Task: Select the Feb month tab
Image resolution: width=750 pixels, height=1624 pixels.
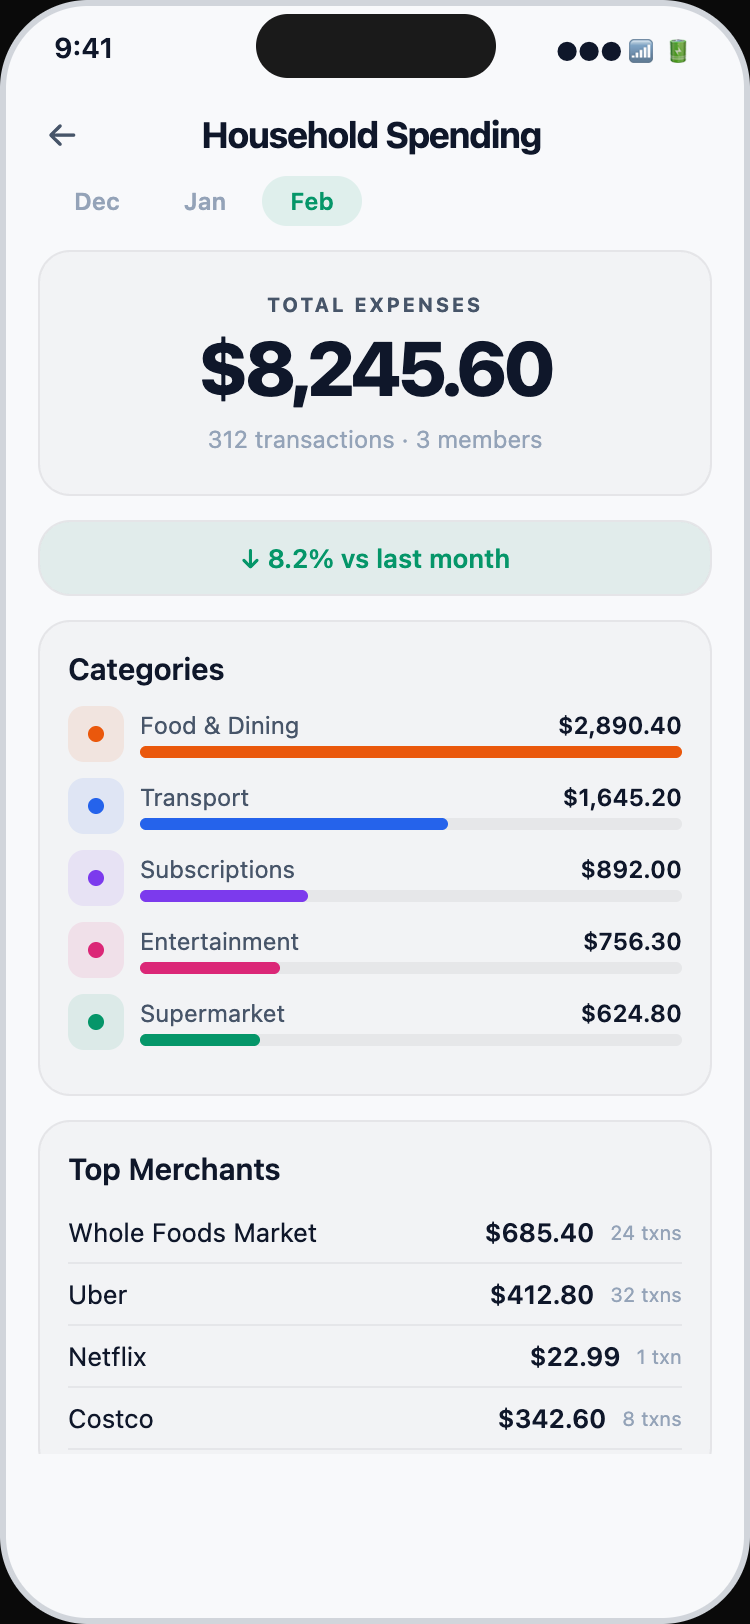Action: 312,202
